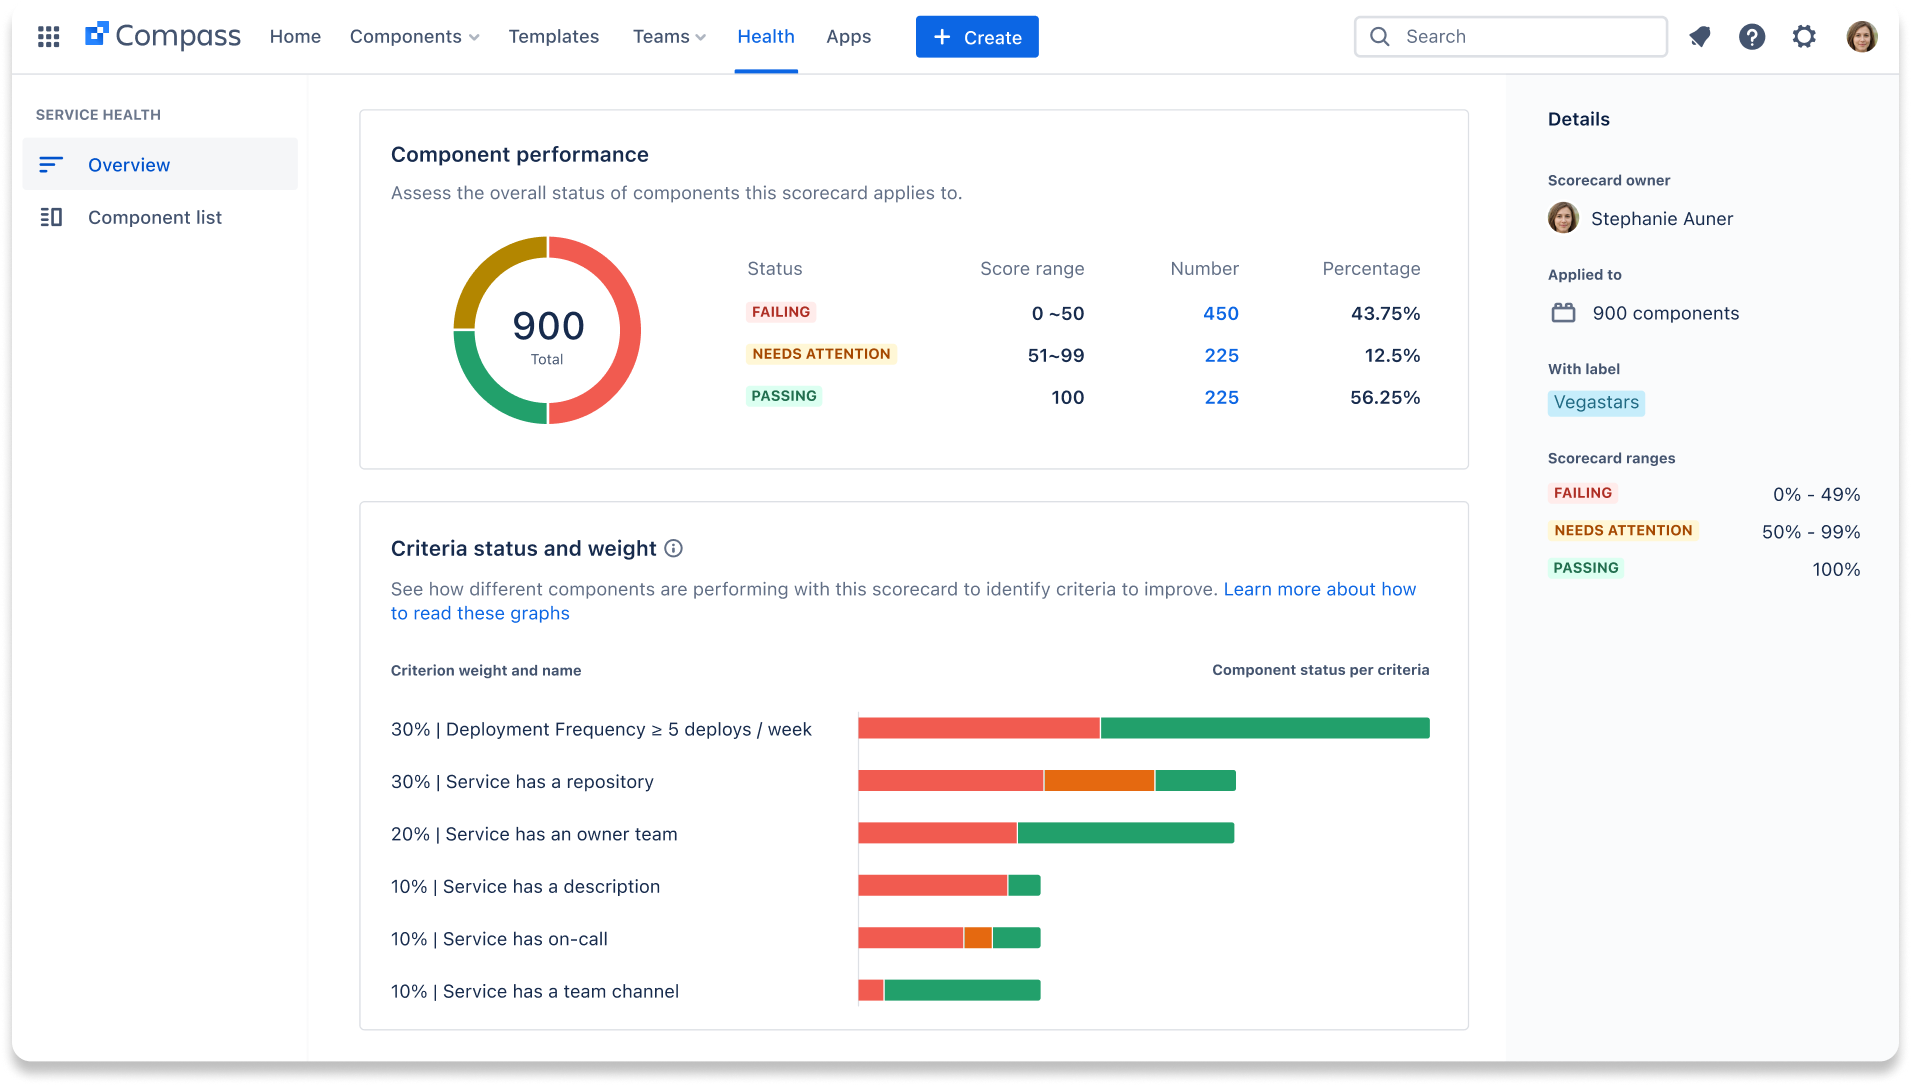Open the help question mark icon

1752,36
